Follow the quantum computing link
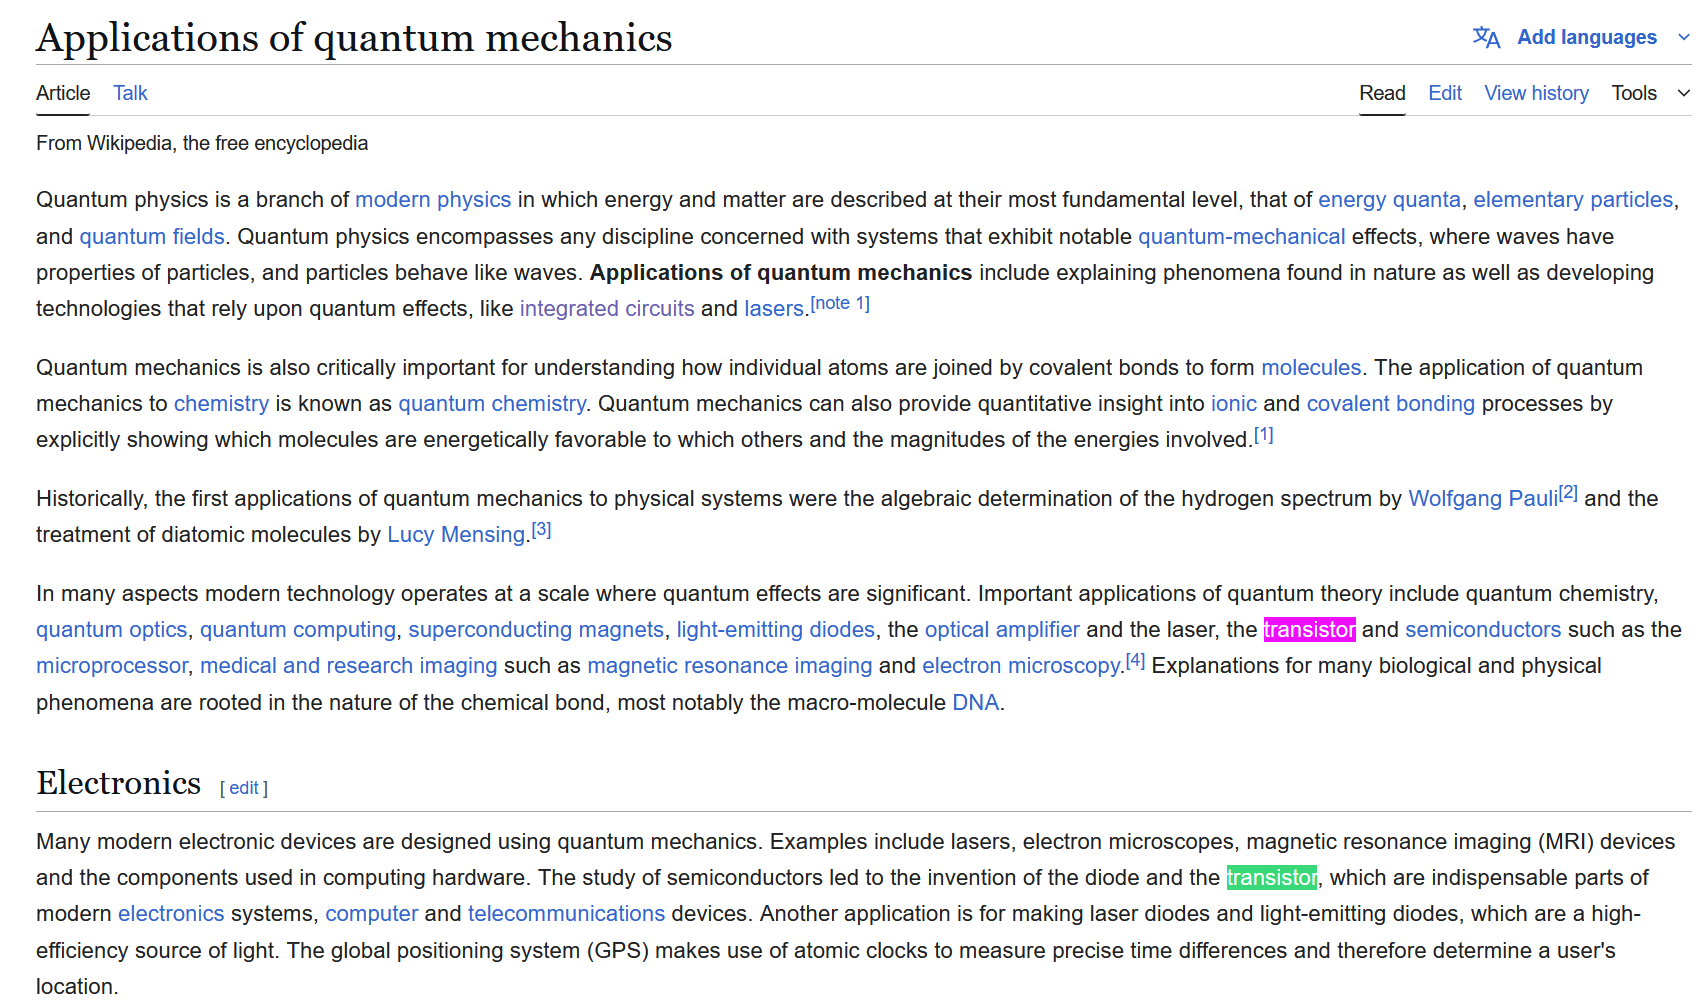Image resolution: width=1696 pixels, height=1008 pixels. pos(298,630)
